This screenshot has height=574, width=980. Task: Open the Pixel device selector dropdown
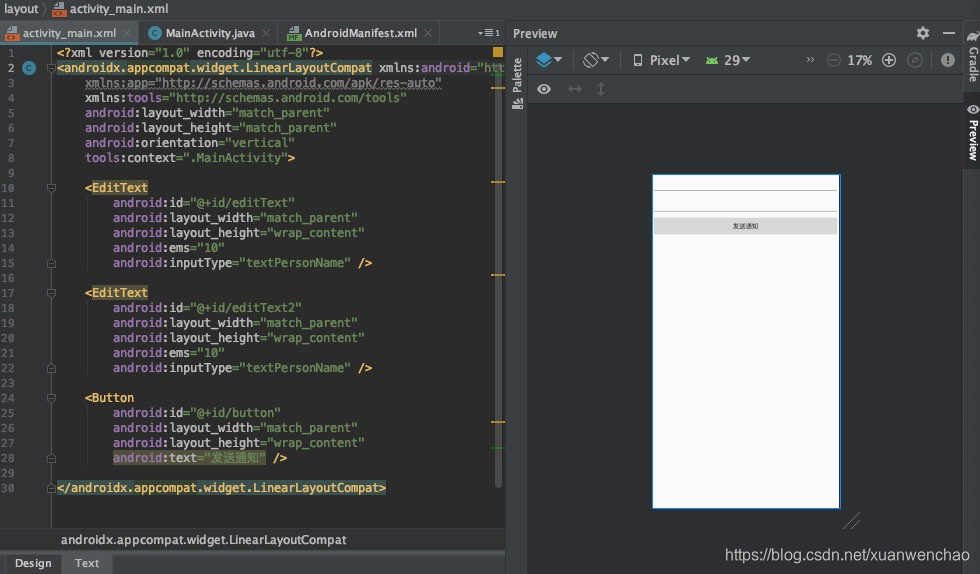[x=661, y=60]
